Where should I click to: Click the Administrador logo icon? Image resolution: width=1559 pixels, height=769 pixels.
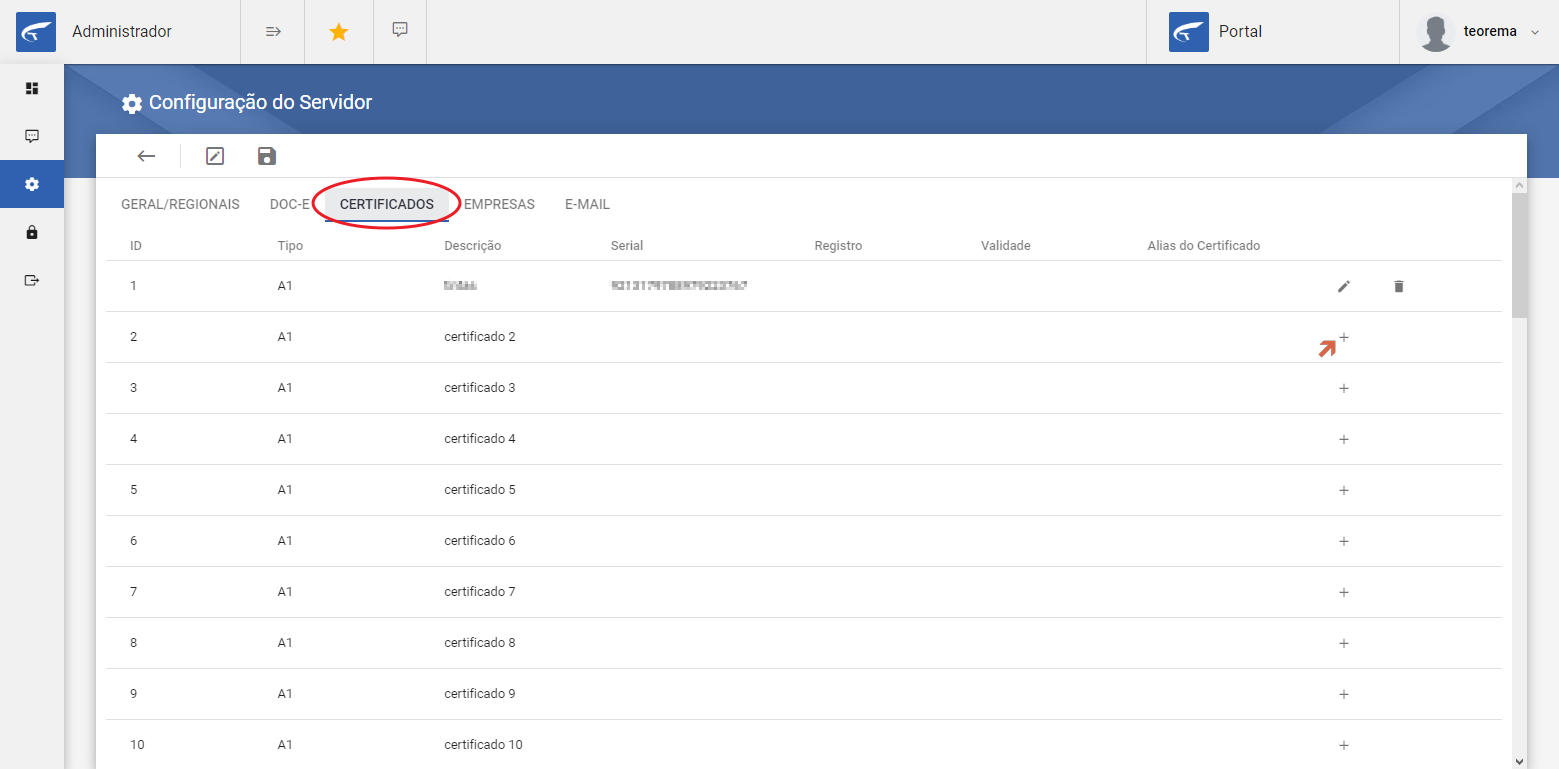36,32
